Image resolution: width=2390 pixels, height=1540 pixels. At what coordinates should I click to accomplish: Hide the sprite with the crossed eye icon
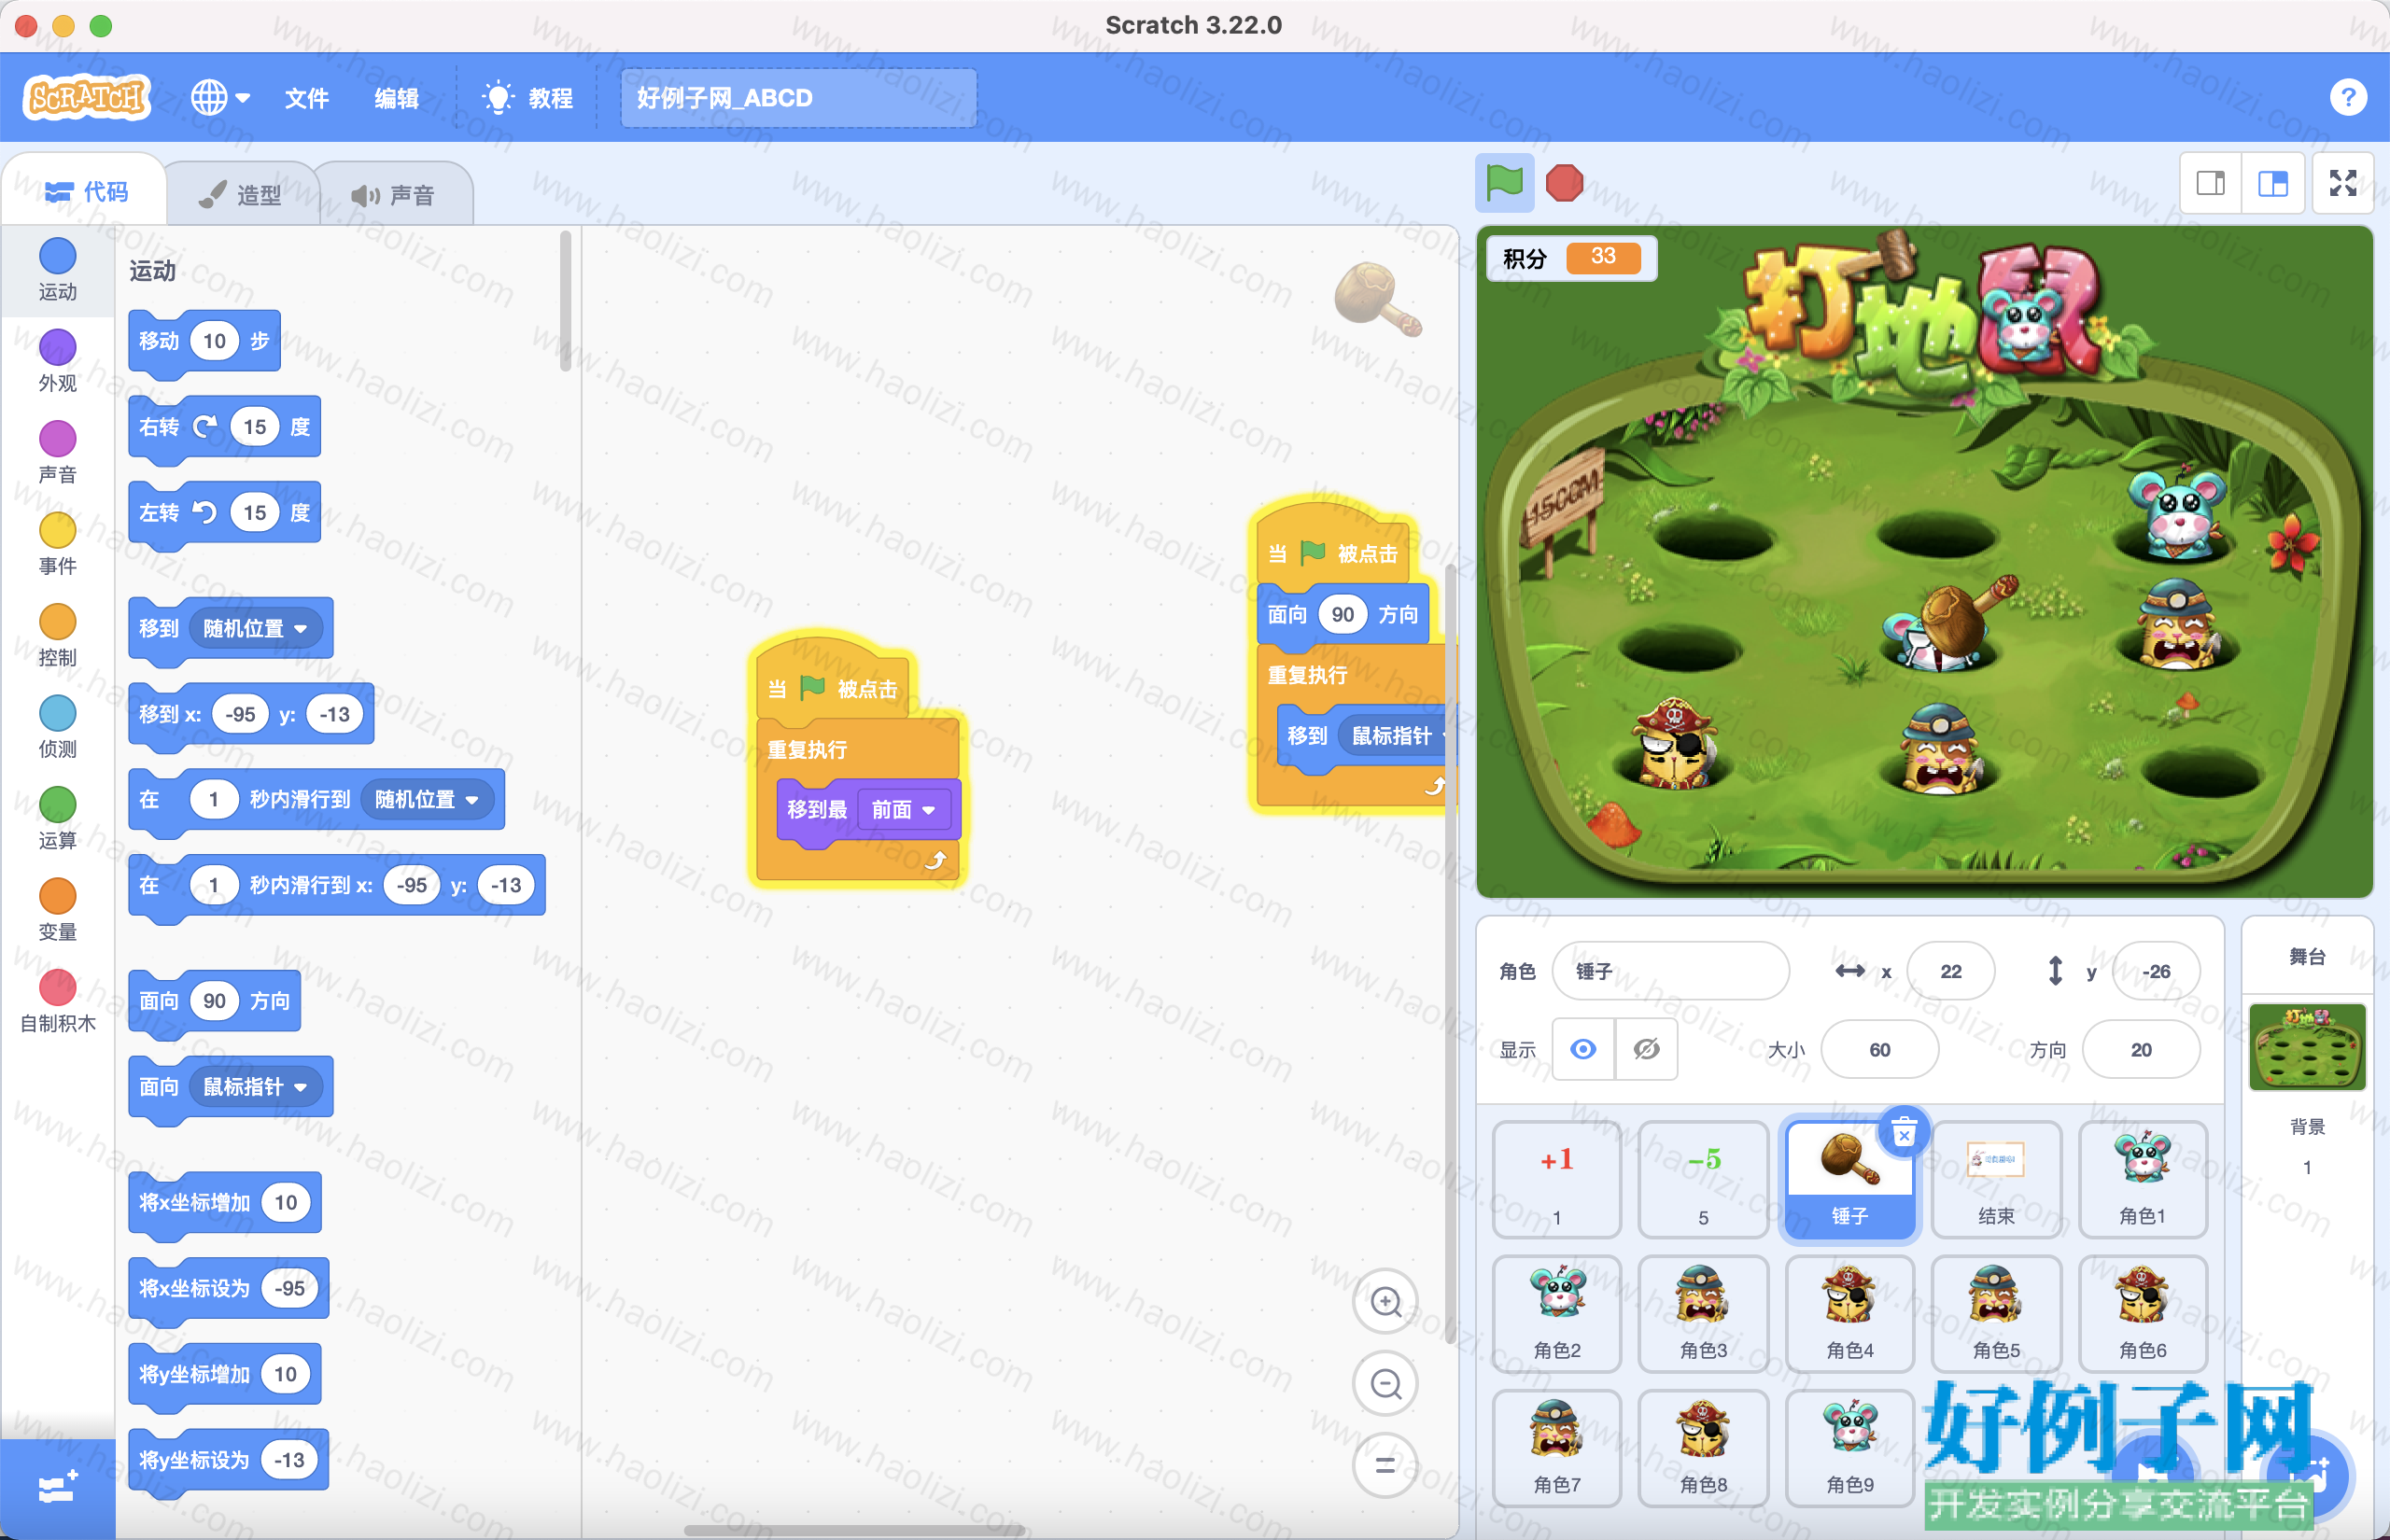(1646, 1049)
